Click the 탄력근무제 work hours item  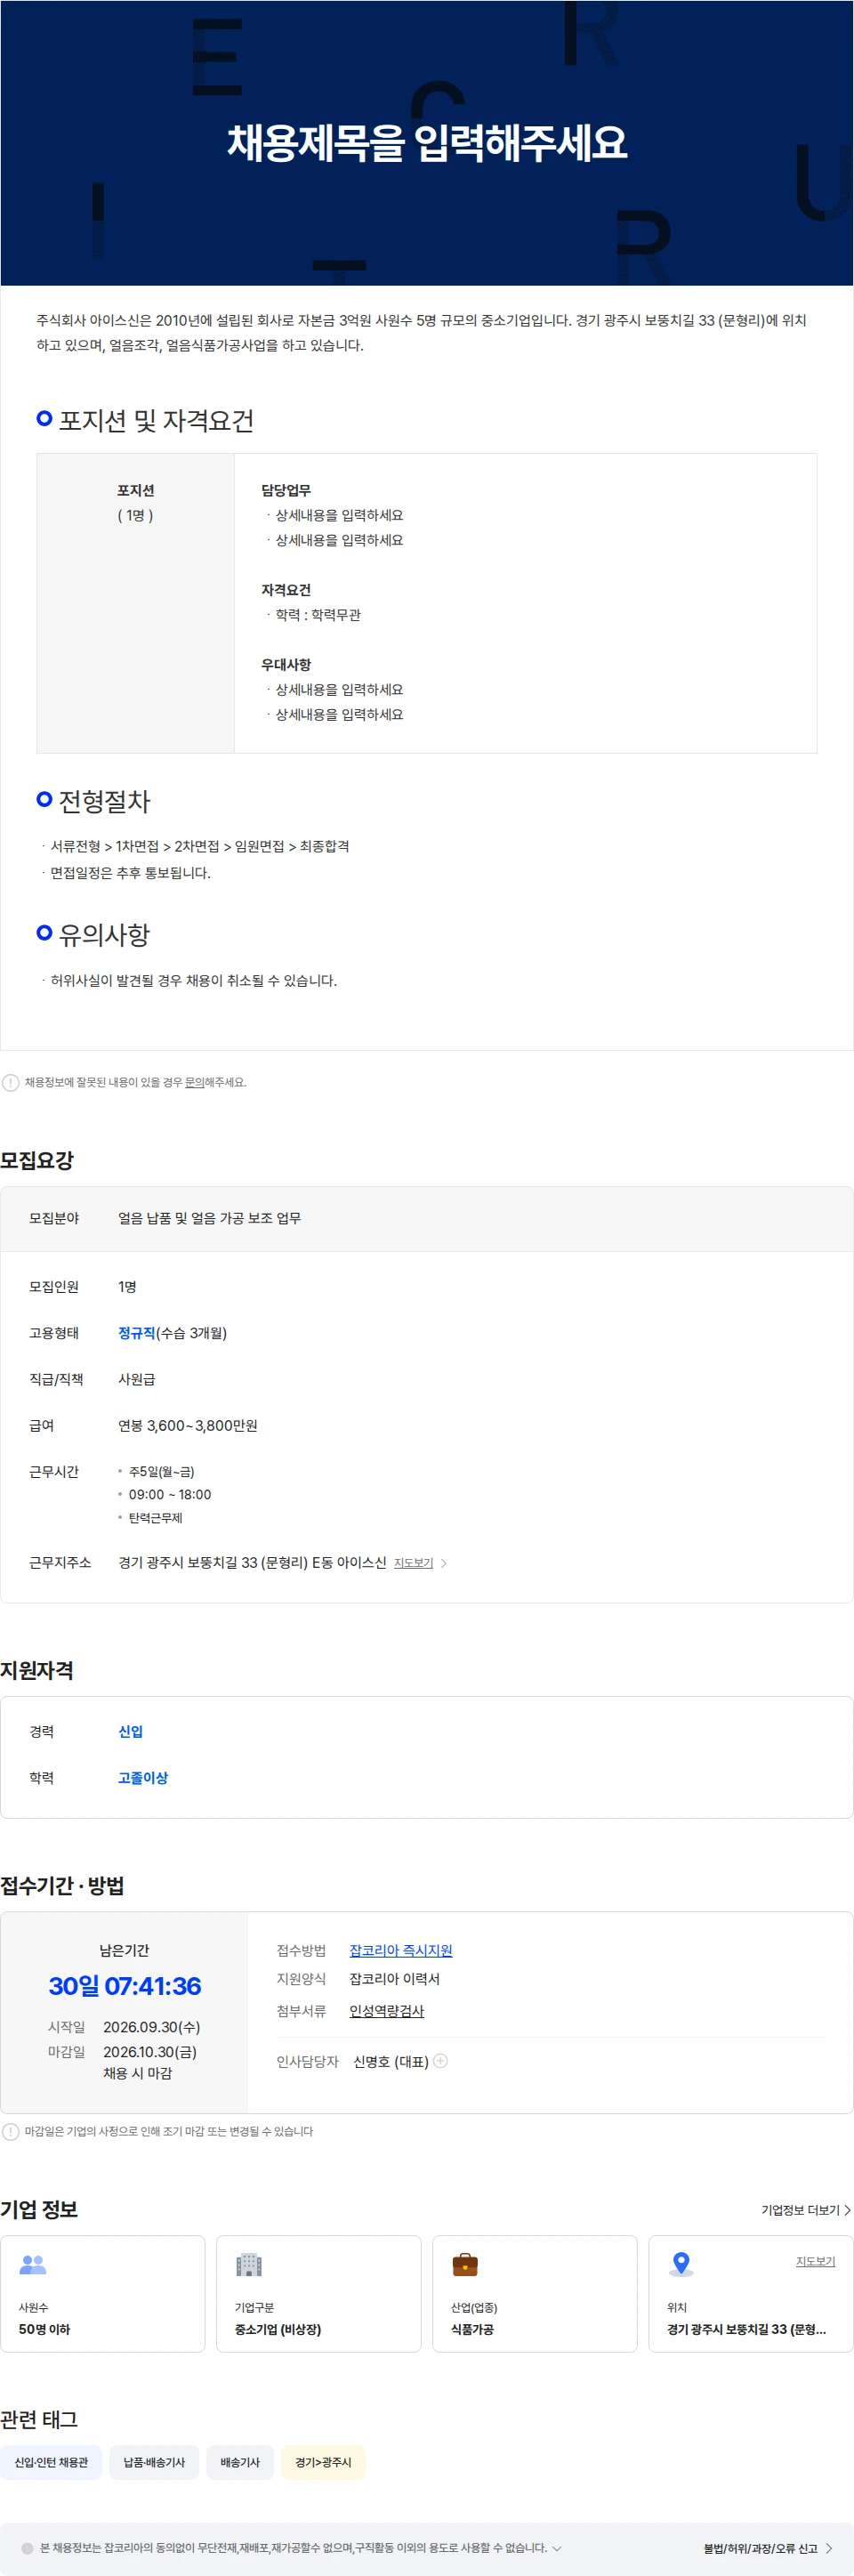tap(155, 1517)
